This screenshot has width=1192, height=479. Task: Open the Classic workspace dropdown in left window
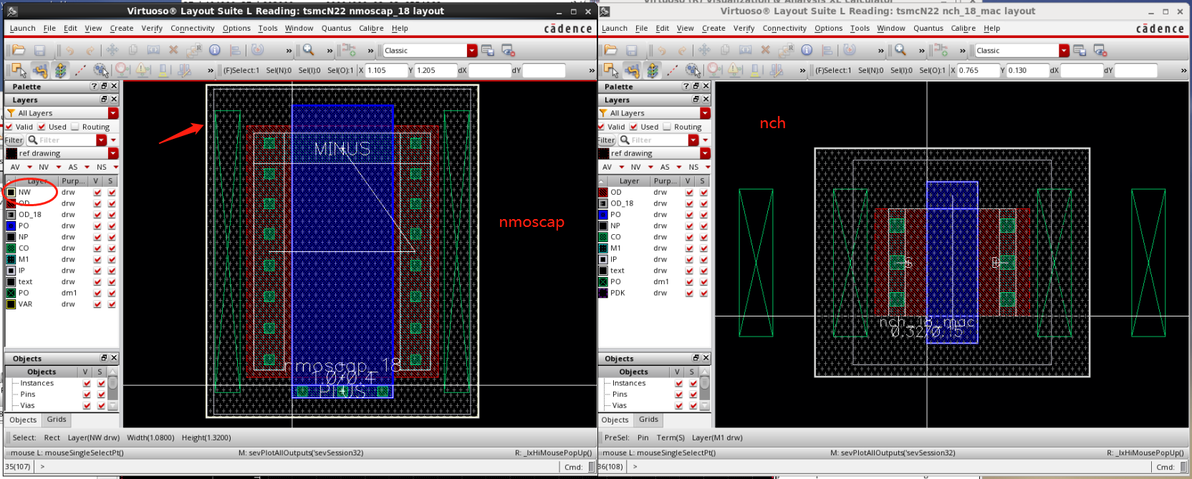click(x=472, y=50)
